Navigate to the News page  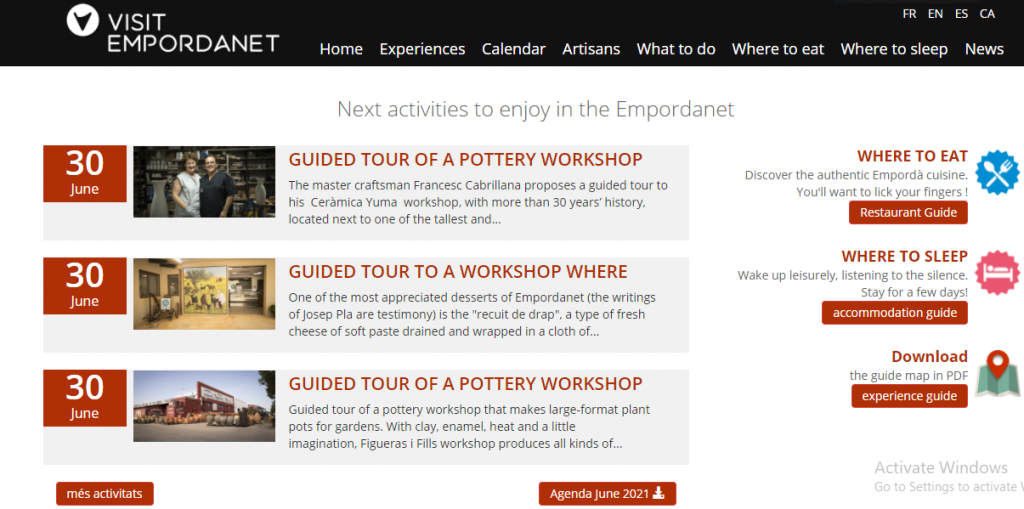984,49
